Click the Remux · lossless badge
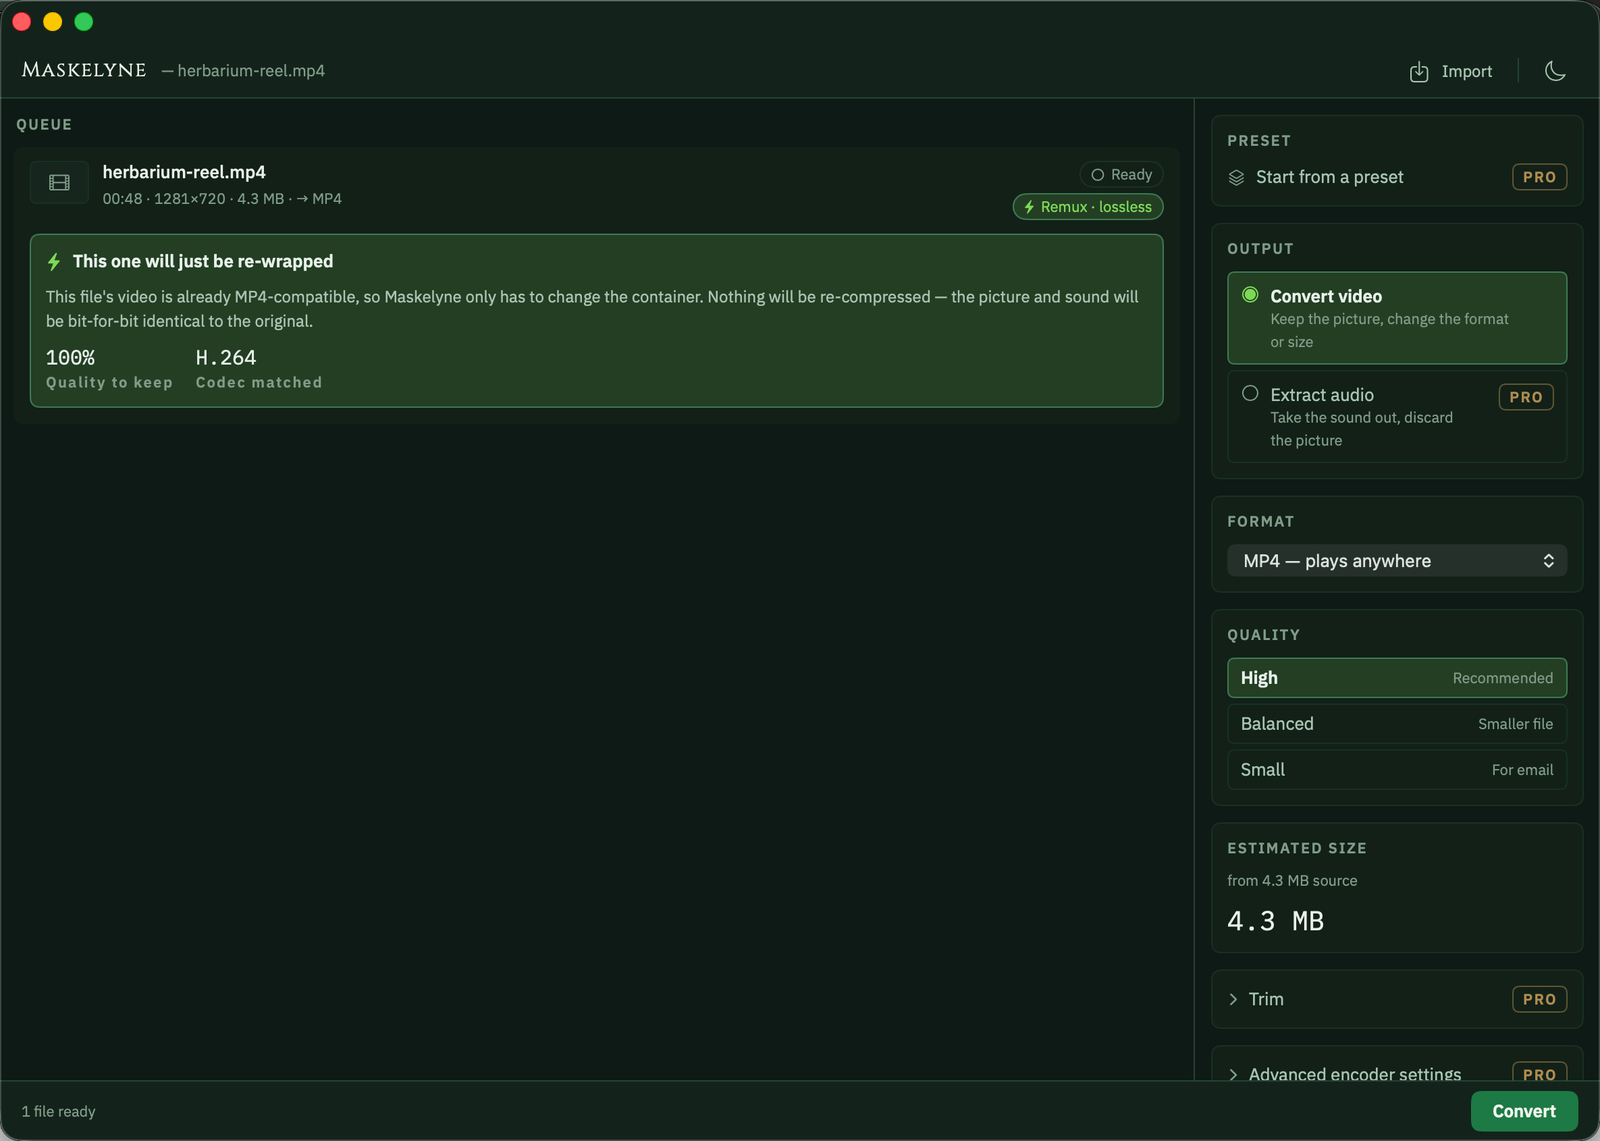Screen dimensions: 1600x1141 (x=1088, y=207)
